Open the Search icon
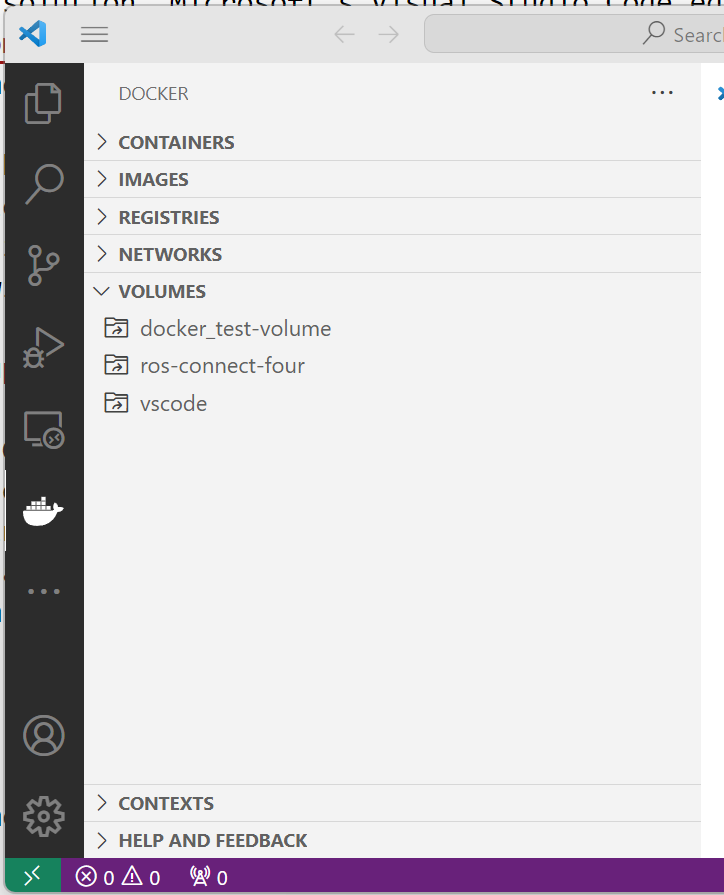724x895 pixels. pos(43,184)
